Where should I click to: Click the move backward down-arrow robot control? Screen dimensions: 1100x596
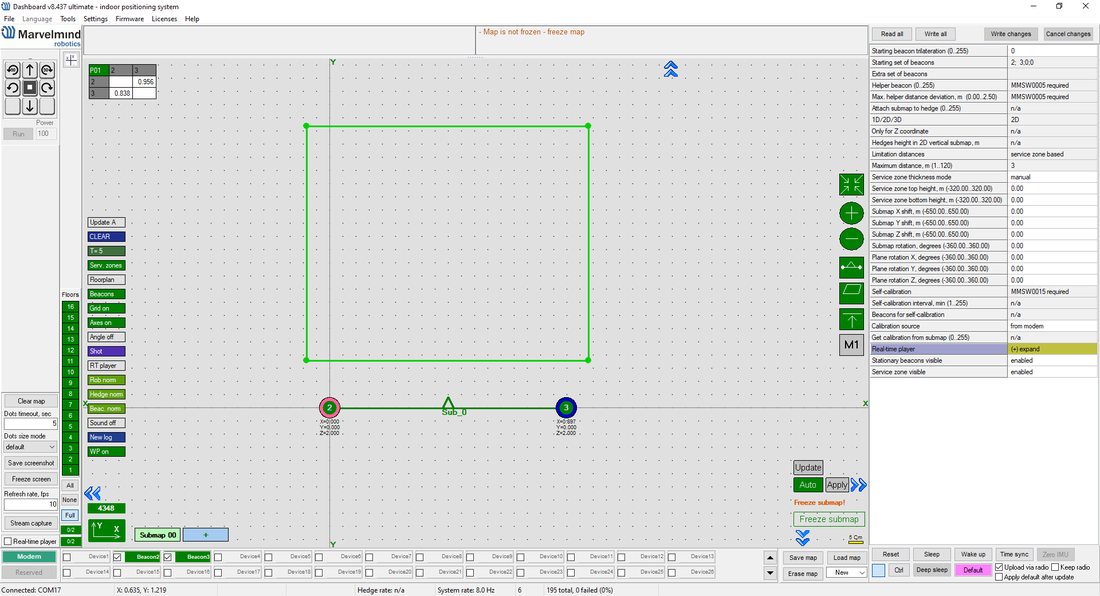pyautogui.click(x=29, y=106)
